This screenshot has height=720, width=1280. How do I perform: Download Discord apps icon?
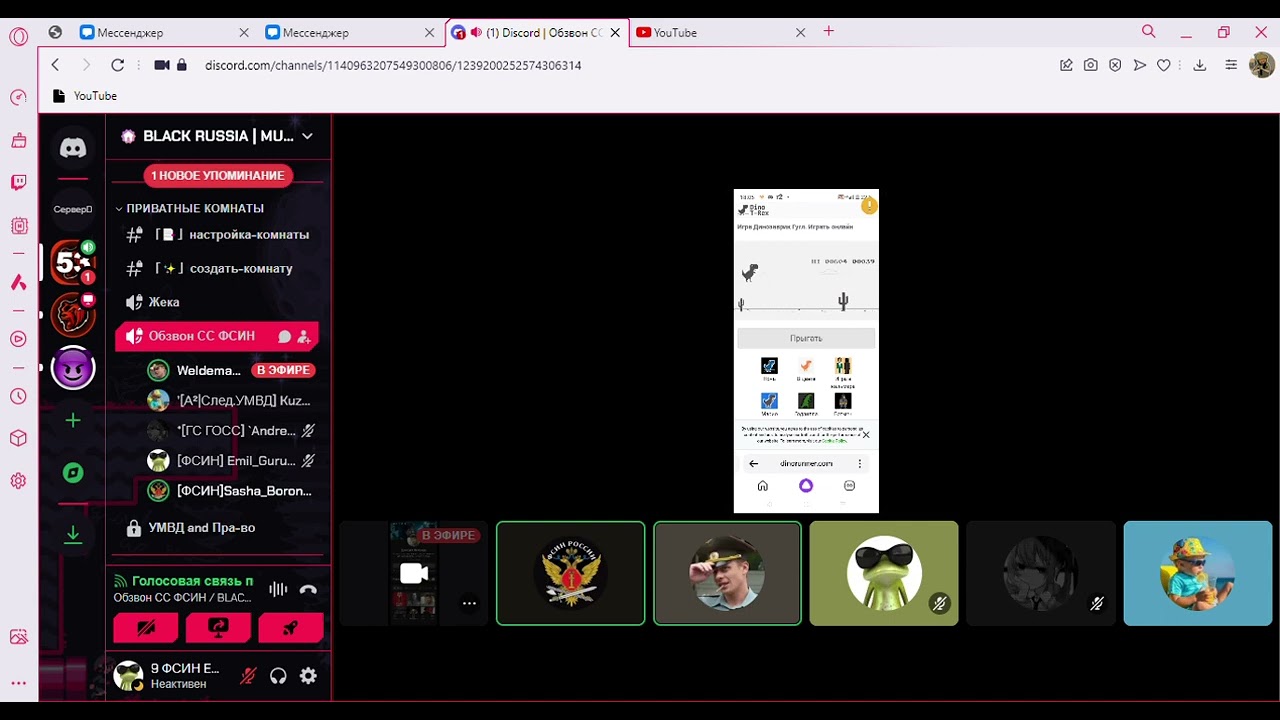[73, 535]
